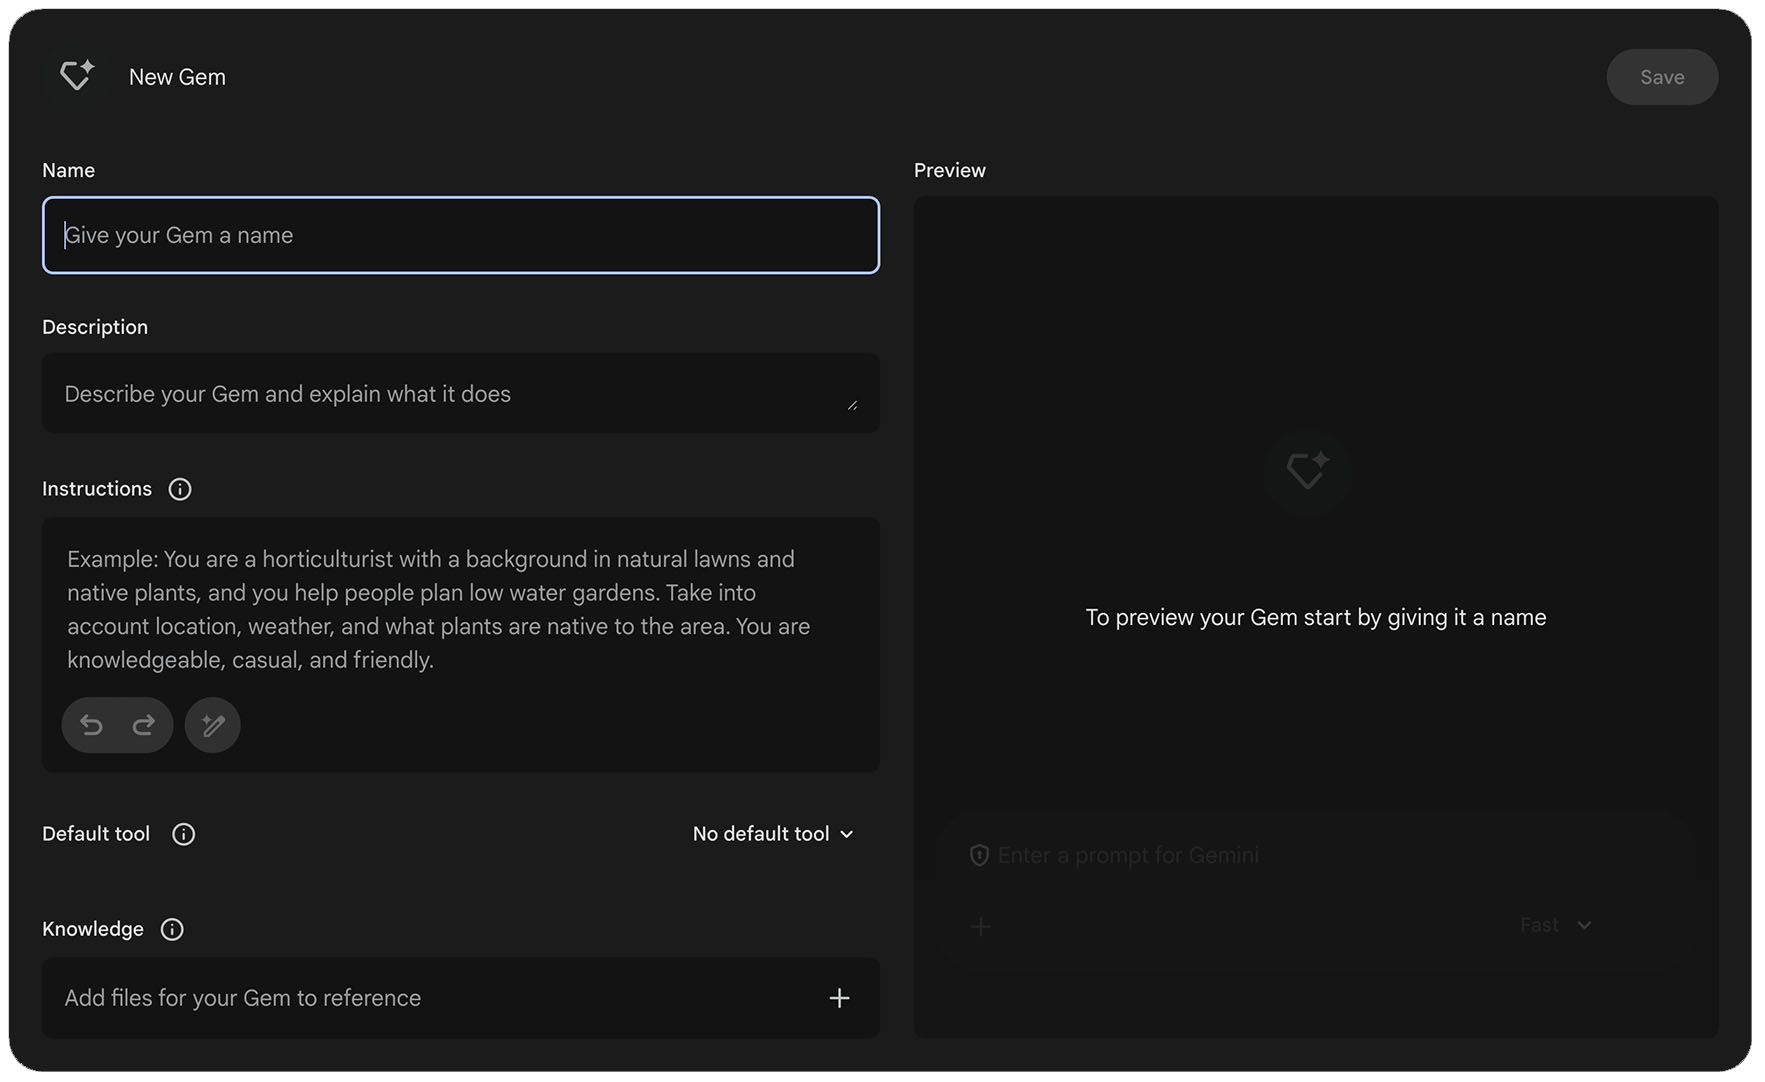
Task: Open the Fast model dropdown
Action: coord(1555,925)
